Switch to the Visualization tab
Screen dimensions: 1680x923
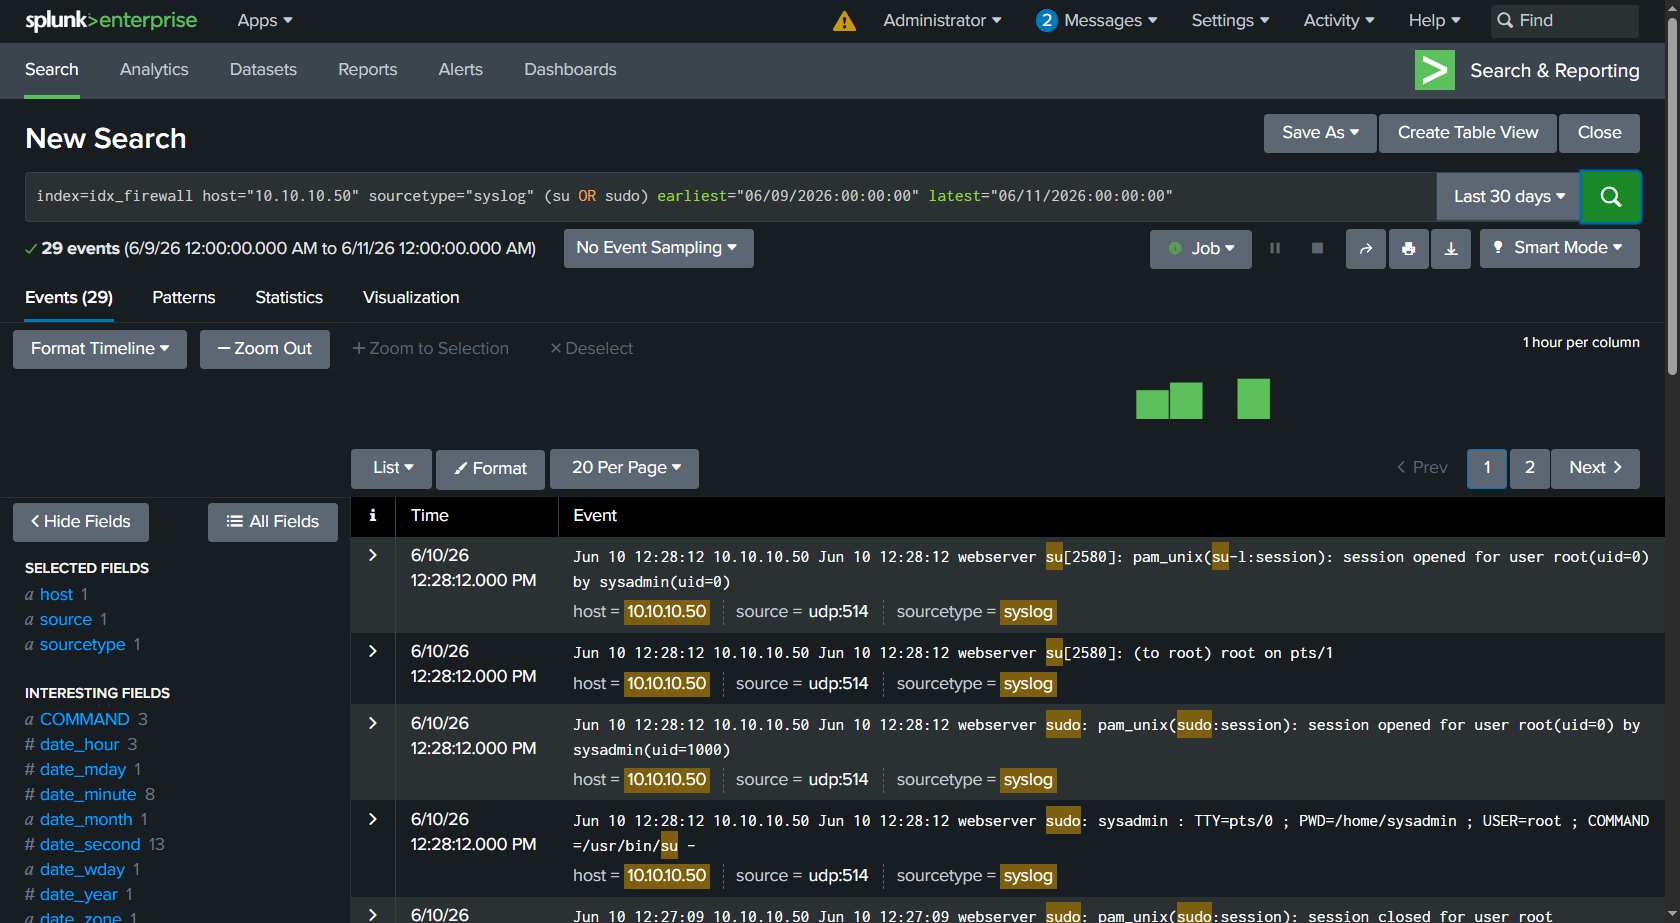[411, 298]
